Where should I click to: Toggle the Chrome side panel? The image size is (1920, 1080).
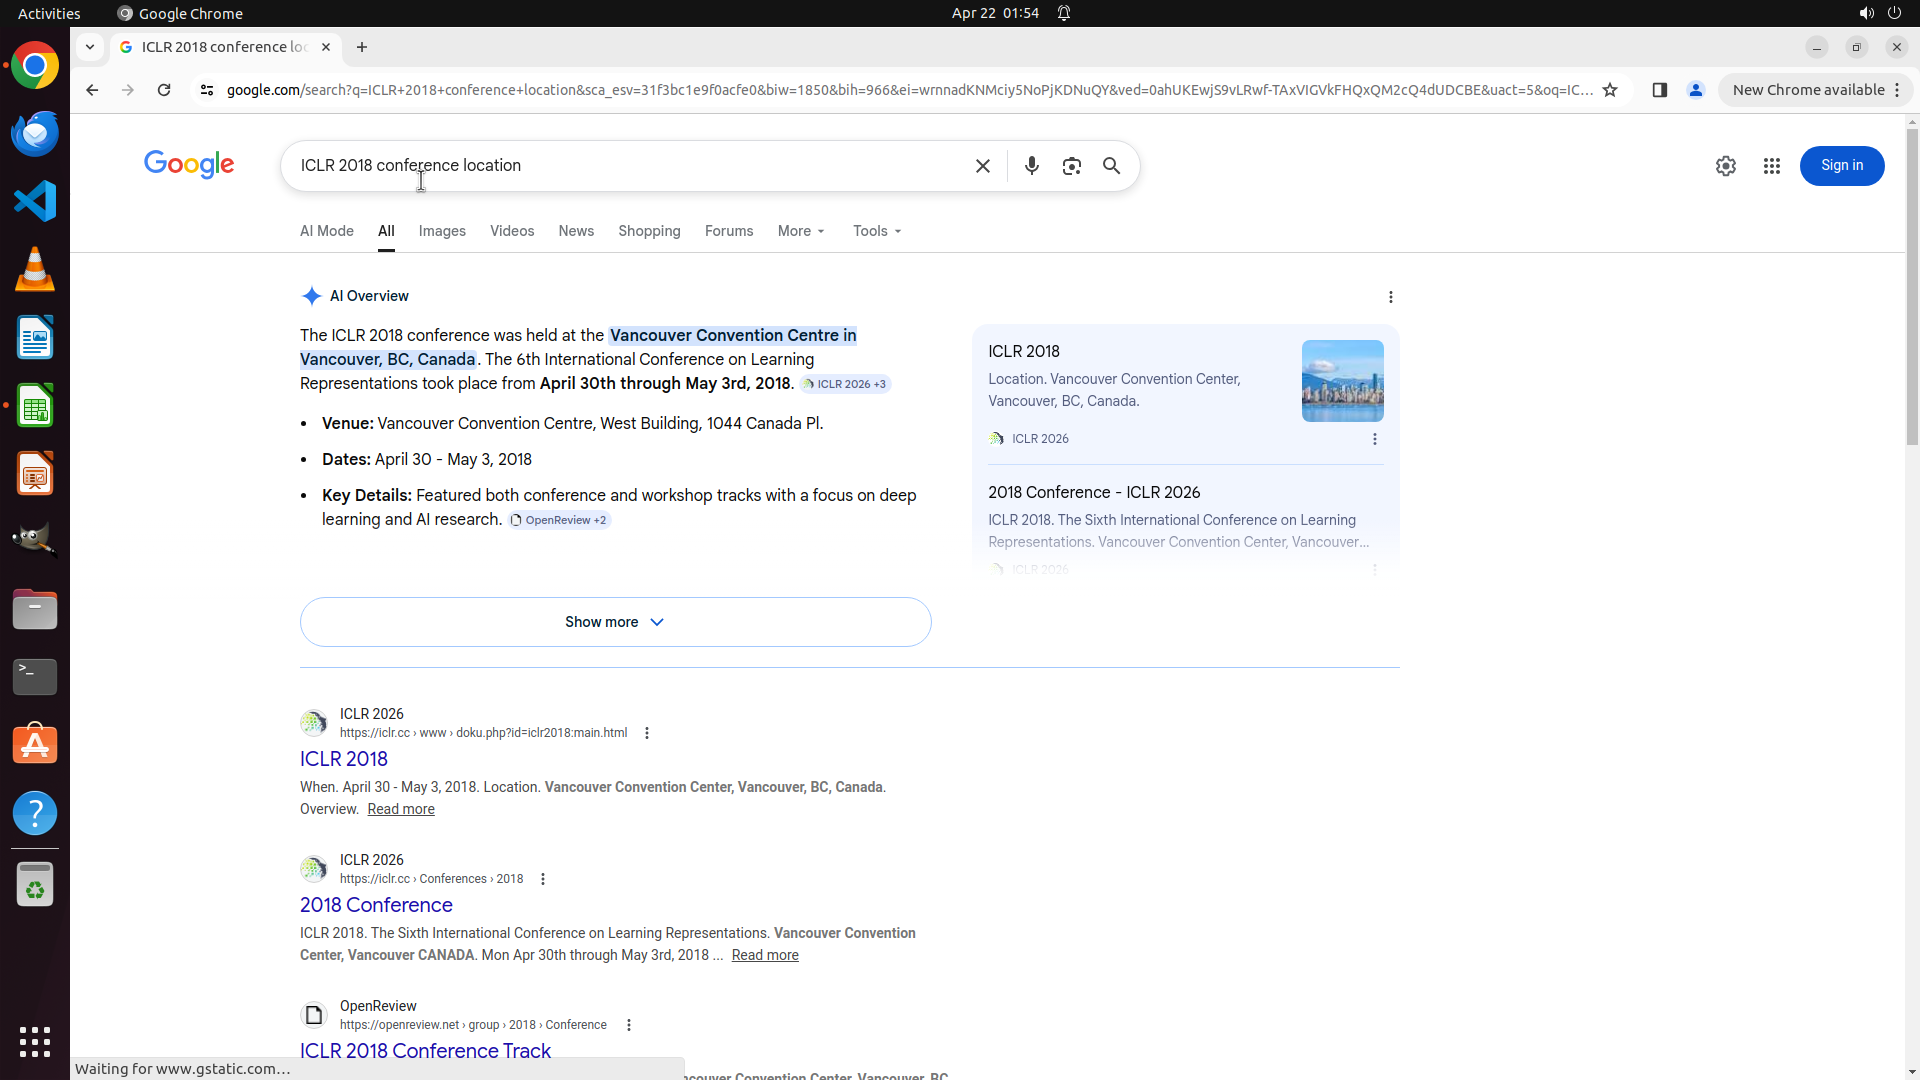point(1659,90)
